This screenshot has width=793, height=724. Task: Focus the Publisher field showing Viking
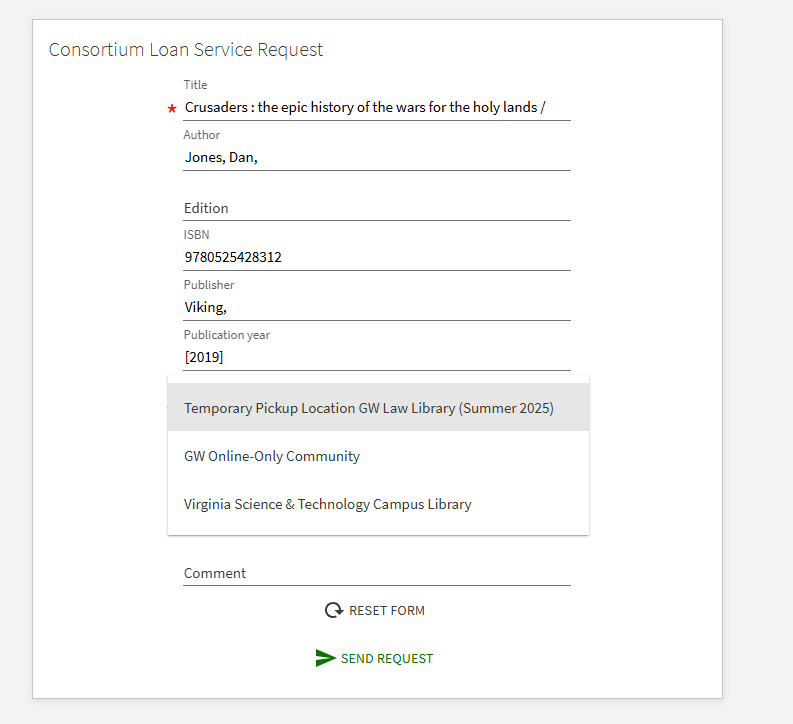point(376,307)
